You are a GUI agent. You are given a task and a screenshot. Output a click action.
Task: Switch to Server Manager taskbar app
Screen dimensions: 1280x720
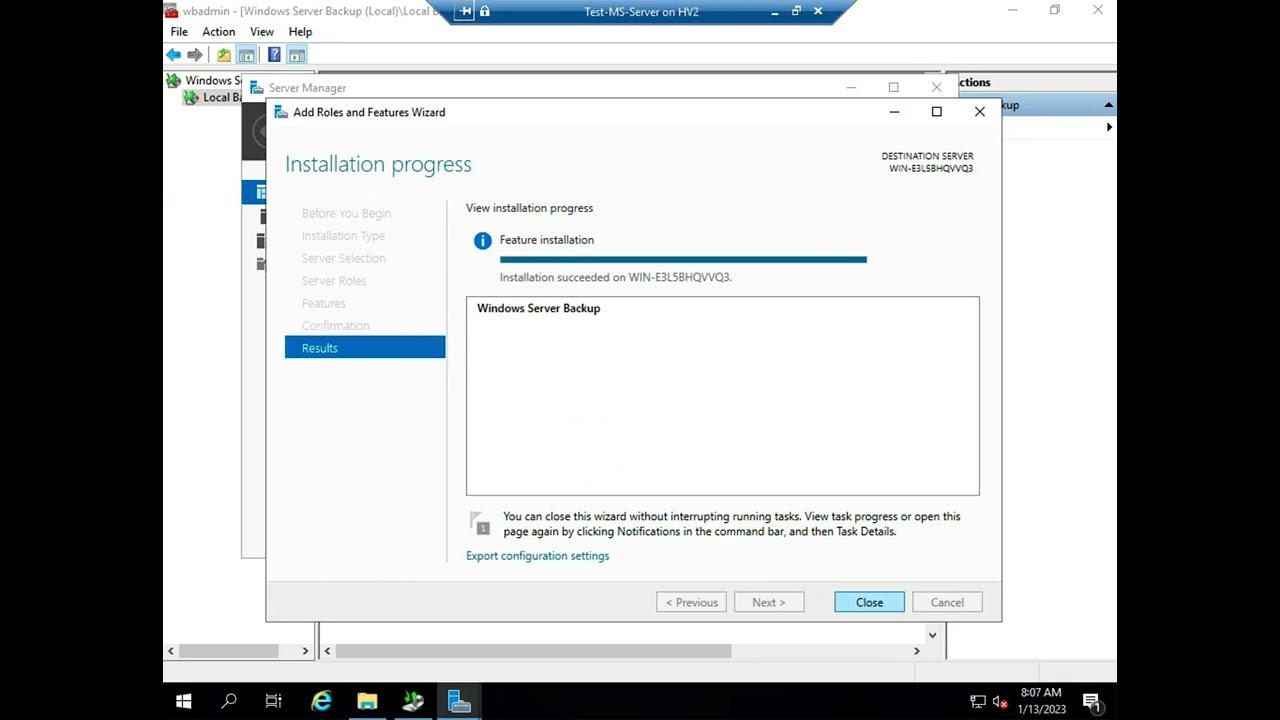pyautogui.click(x=459, y=701)
